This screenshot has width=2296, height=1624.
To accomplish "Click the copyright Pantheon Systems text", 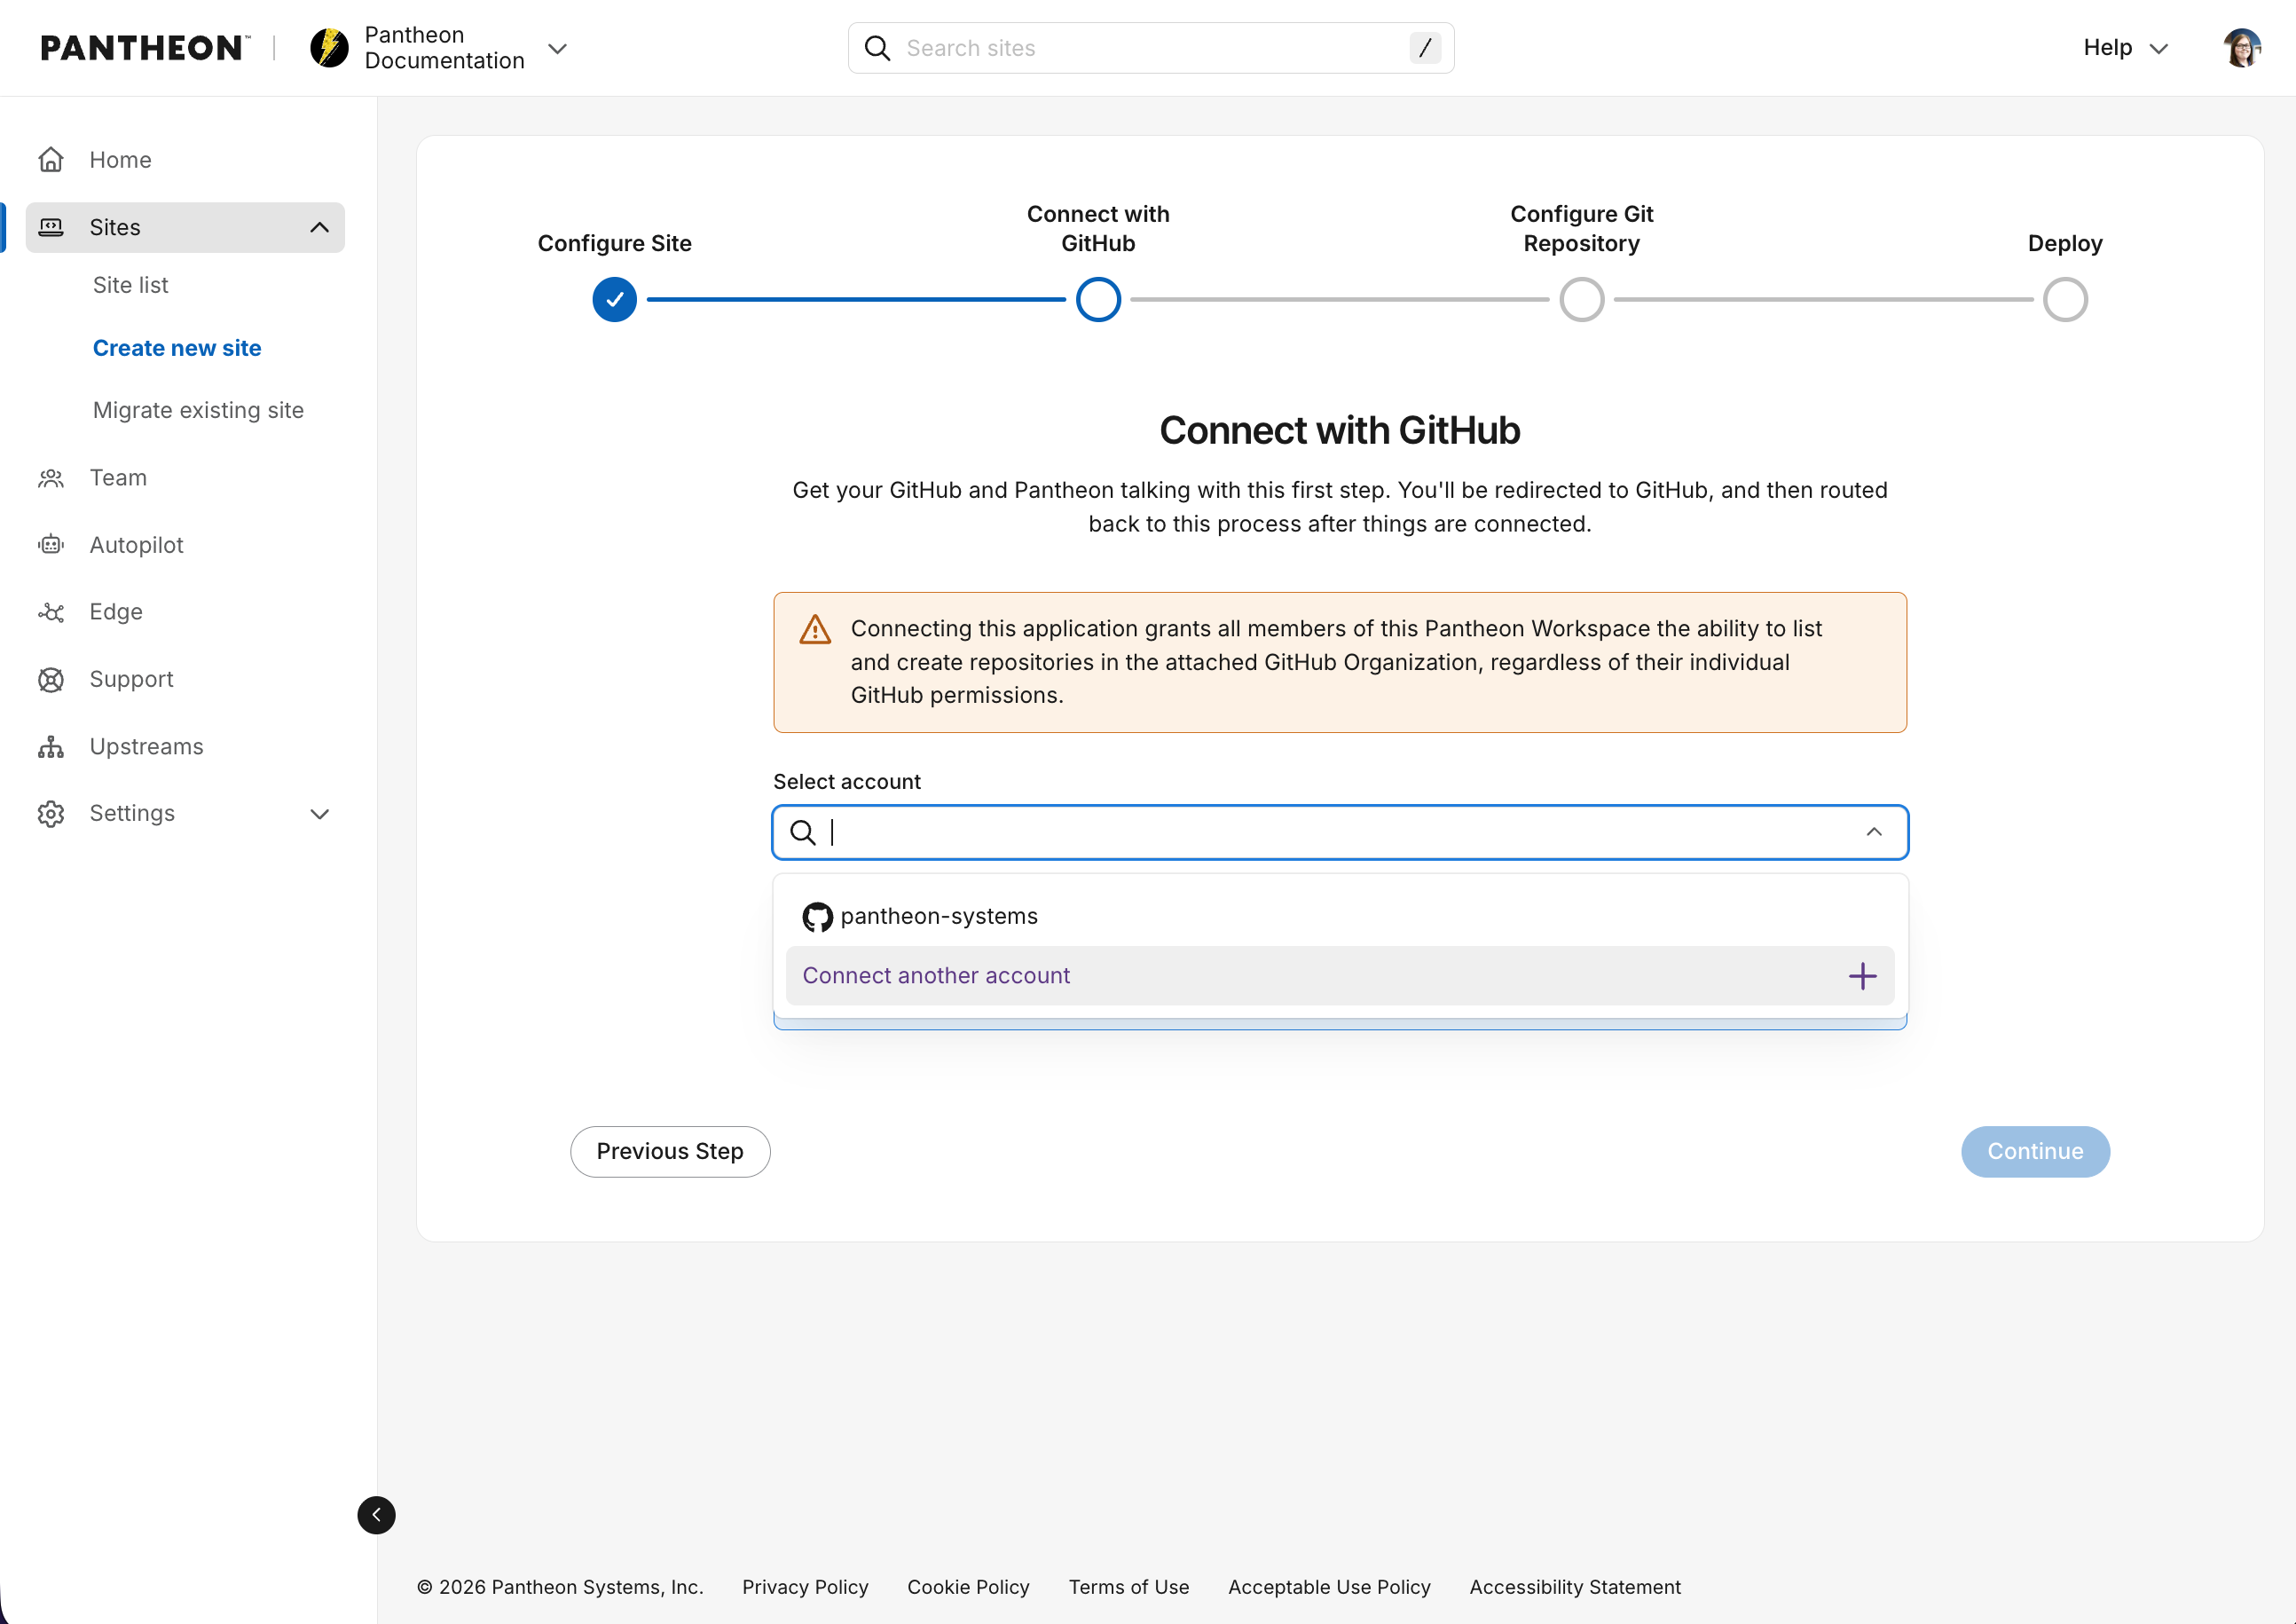I will tap(560, 1587).
